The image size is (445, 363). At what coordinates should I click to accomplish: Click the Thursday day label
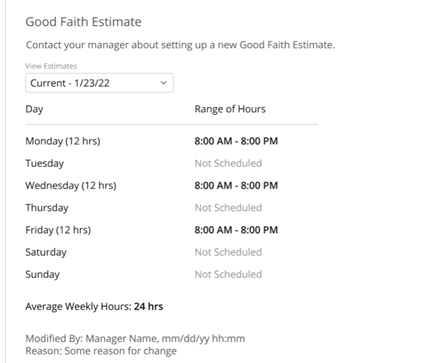[47, 208]
